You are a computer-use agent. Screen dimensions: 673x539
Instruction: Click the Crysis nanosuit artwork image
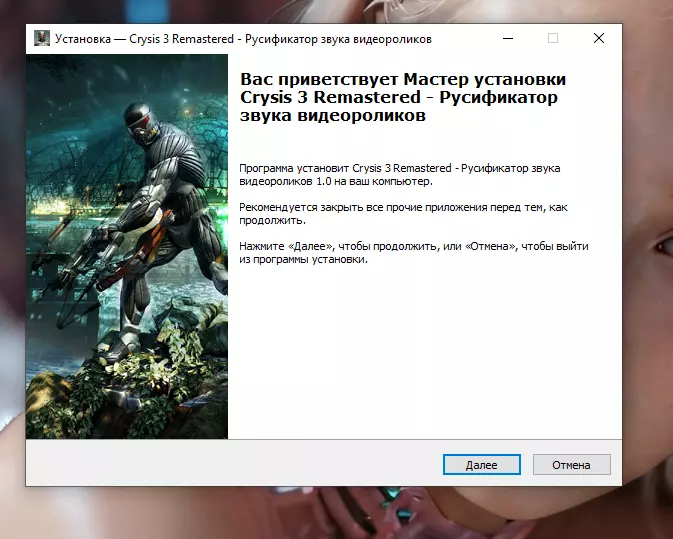point(127,246)
